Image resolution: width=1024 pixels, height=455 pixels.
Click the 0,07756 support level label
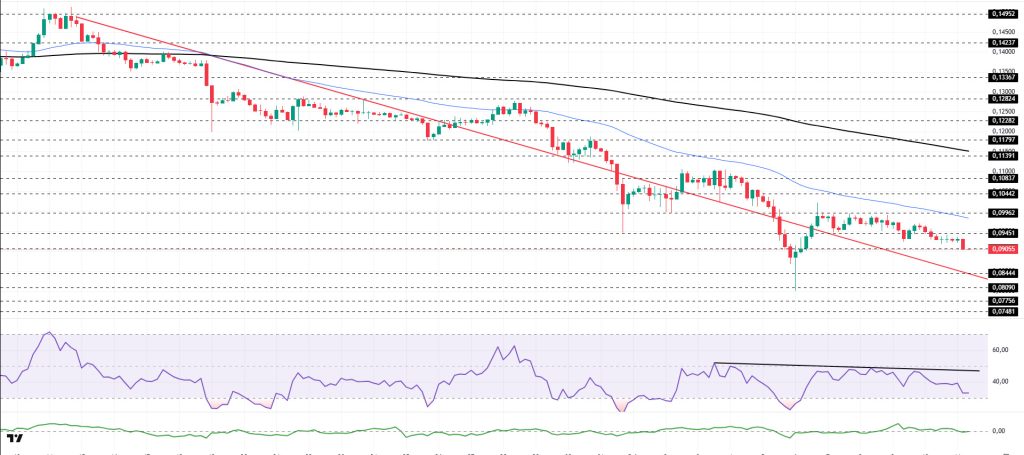[1003, 300]
